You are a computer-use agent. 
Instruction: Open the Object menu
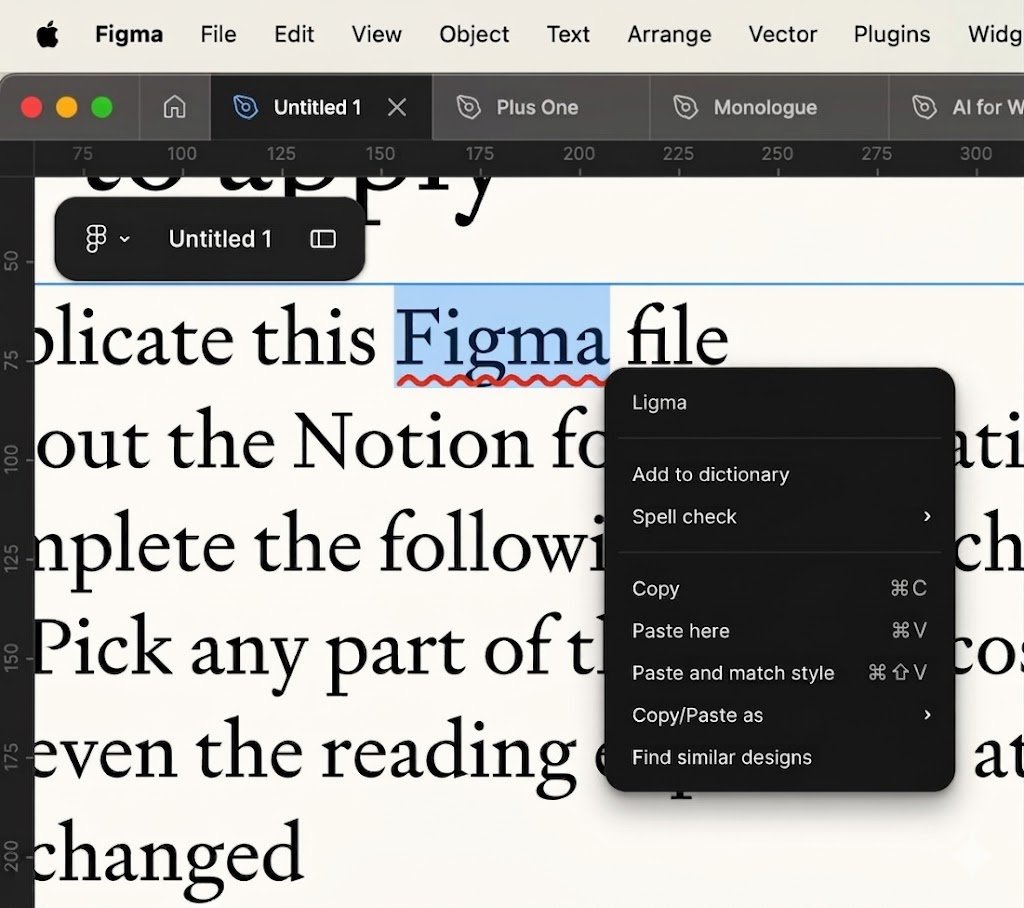point(473,34)
